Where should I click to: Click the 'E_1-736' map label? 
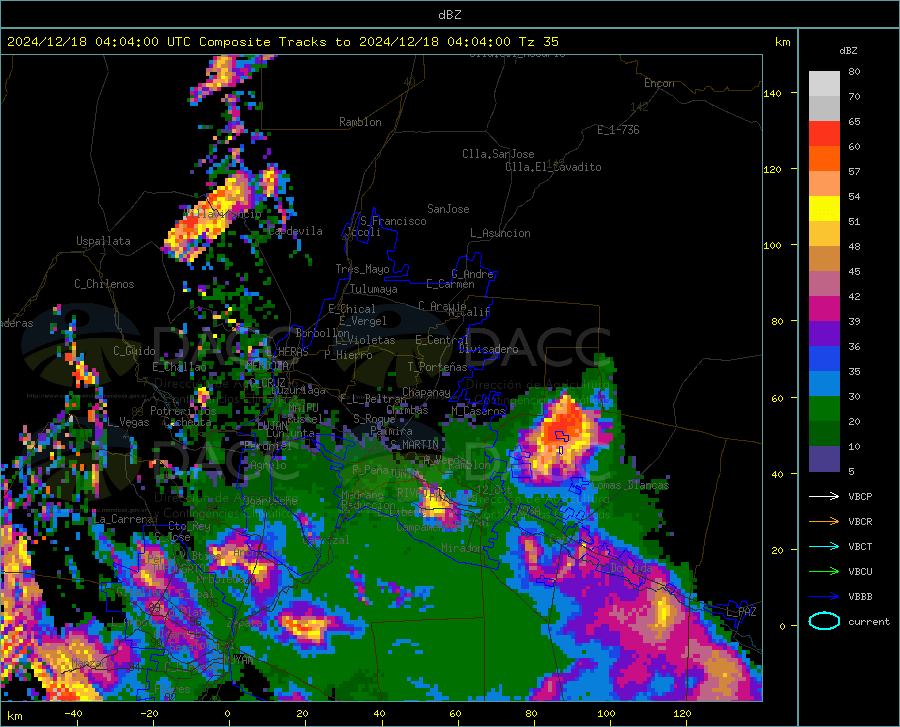pyautogui.click(x=618, y=130)
